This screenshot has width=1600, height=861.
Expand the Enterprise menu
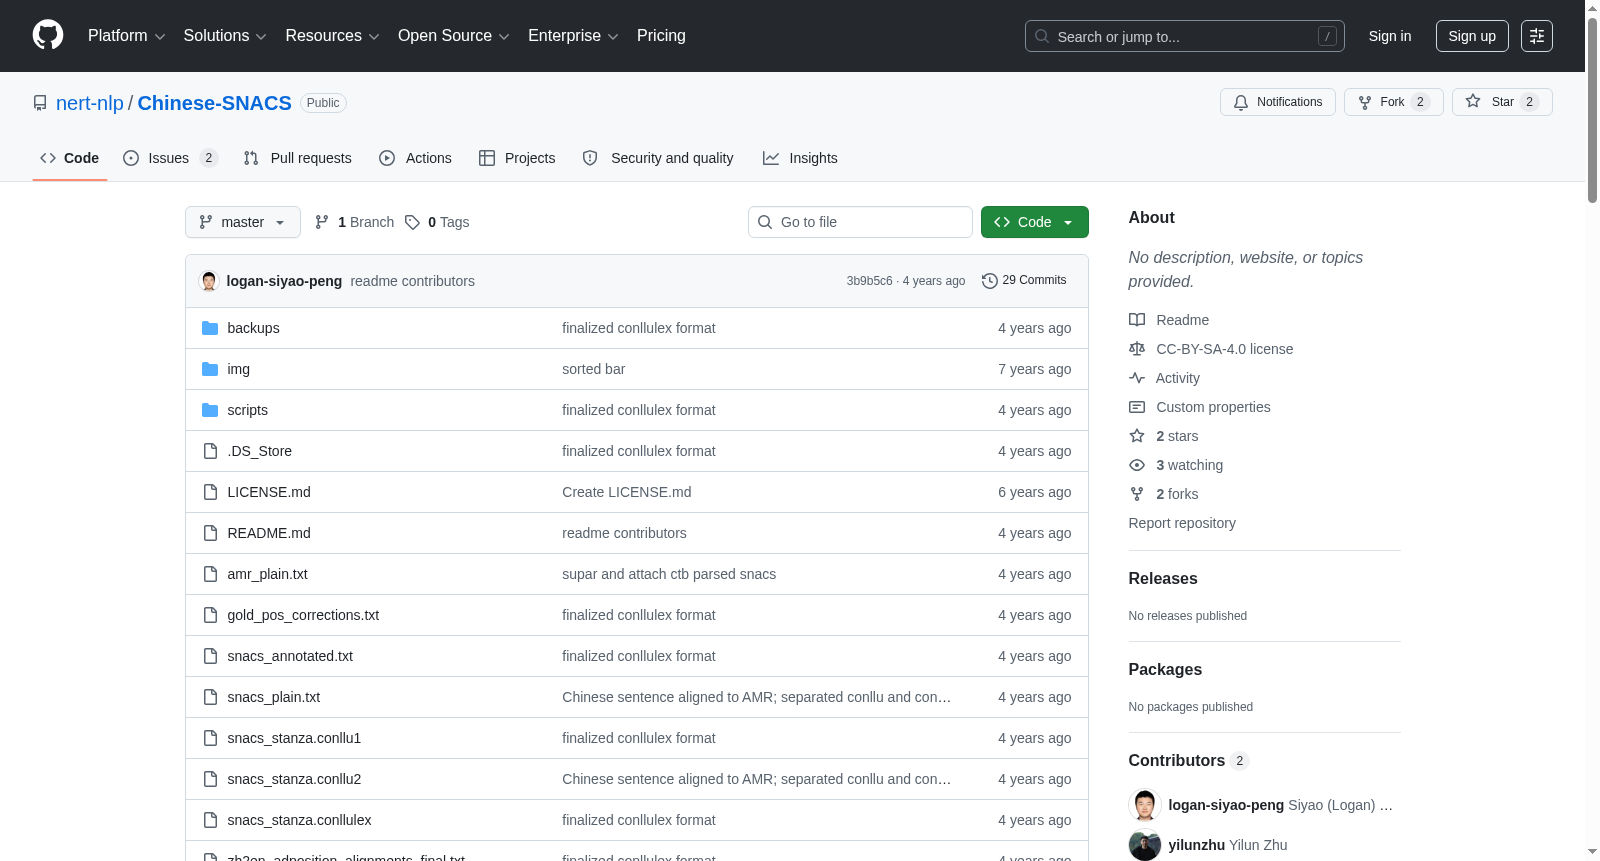pos(573,36)
